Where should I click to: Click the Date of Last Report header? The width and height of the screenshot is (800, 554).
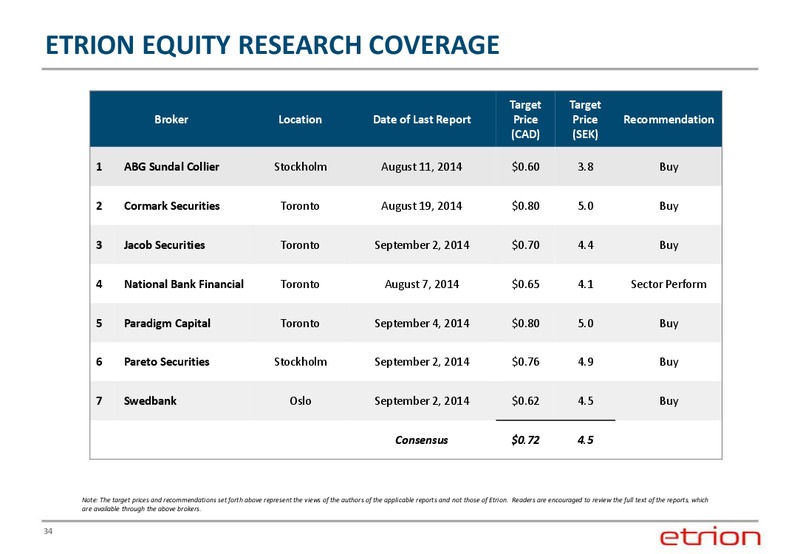pyautogui.click(x=422, y=119)
